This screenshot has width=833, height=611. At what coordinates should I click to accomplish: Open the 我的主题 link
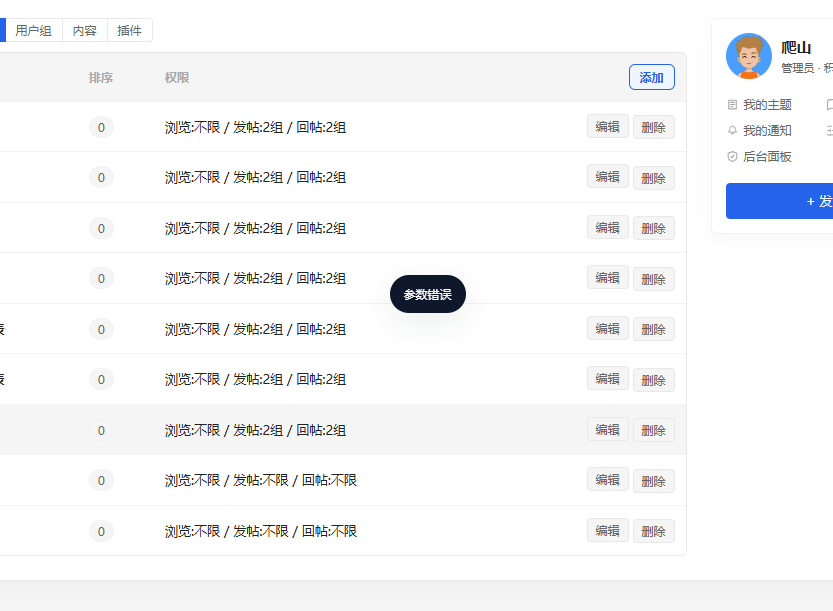click(x=767, y=105)
